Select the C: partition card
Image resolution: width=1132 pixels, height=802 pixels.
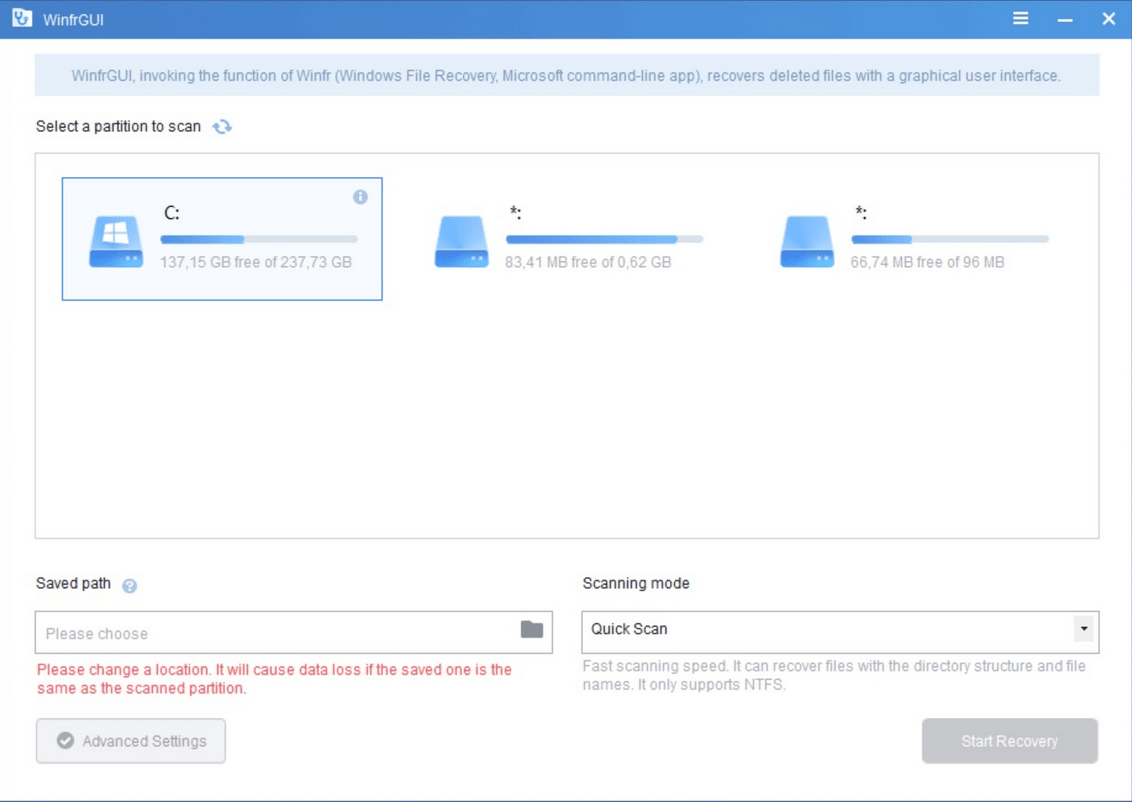tap(222, 239)
